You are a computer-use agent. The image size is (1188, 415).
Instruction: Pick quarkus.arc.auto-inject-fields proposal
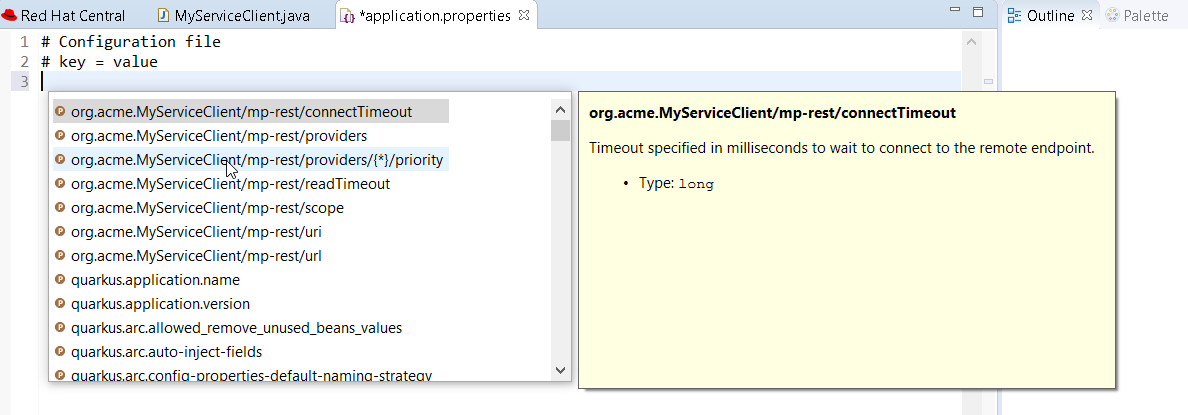(251, 352)
